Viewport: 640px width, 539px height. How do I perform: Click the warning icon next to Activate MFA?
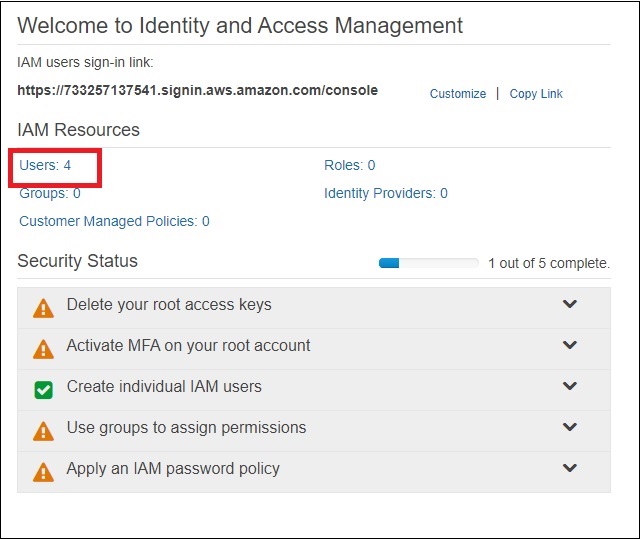click(44, 349)
